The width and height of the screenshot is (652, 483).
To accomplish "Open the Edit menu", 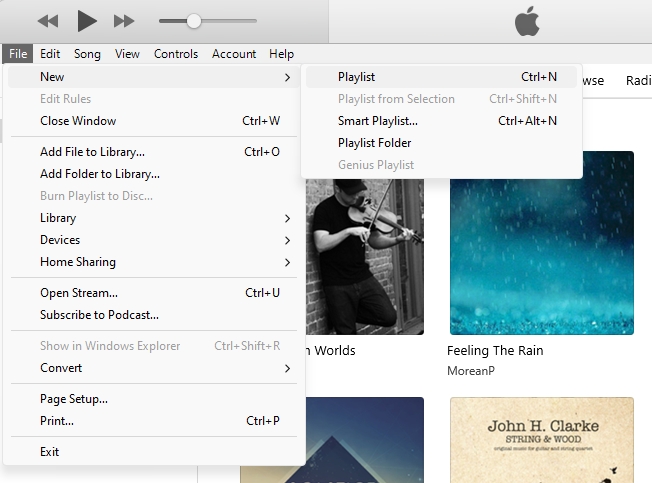I will pyautogui.click(x=50, y=54).
